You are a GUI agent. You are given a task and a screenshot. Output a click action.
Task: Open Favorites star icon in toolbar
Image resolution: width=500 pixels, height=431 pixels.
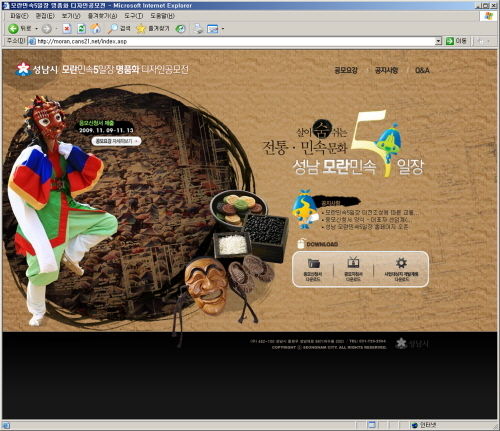pos(141,29)
